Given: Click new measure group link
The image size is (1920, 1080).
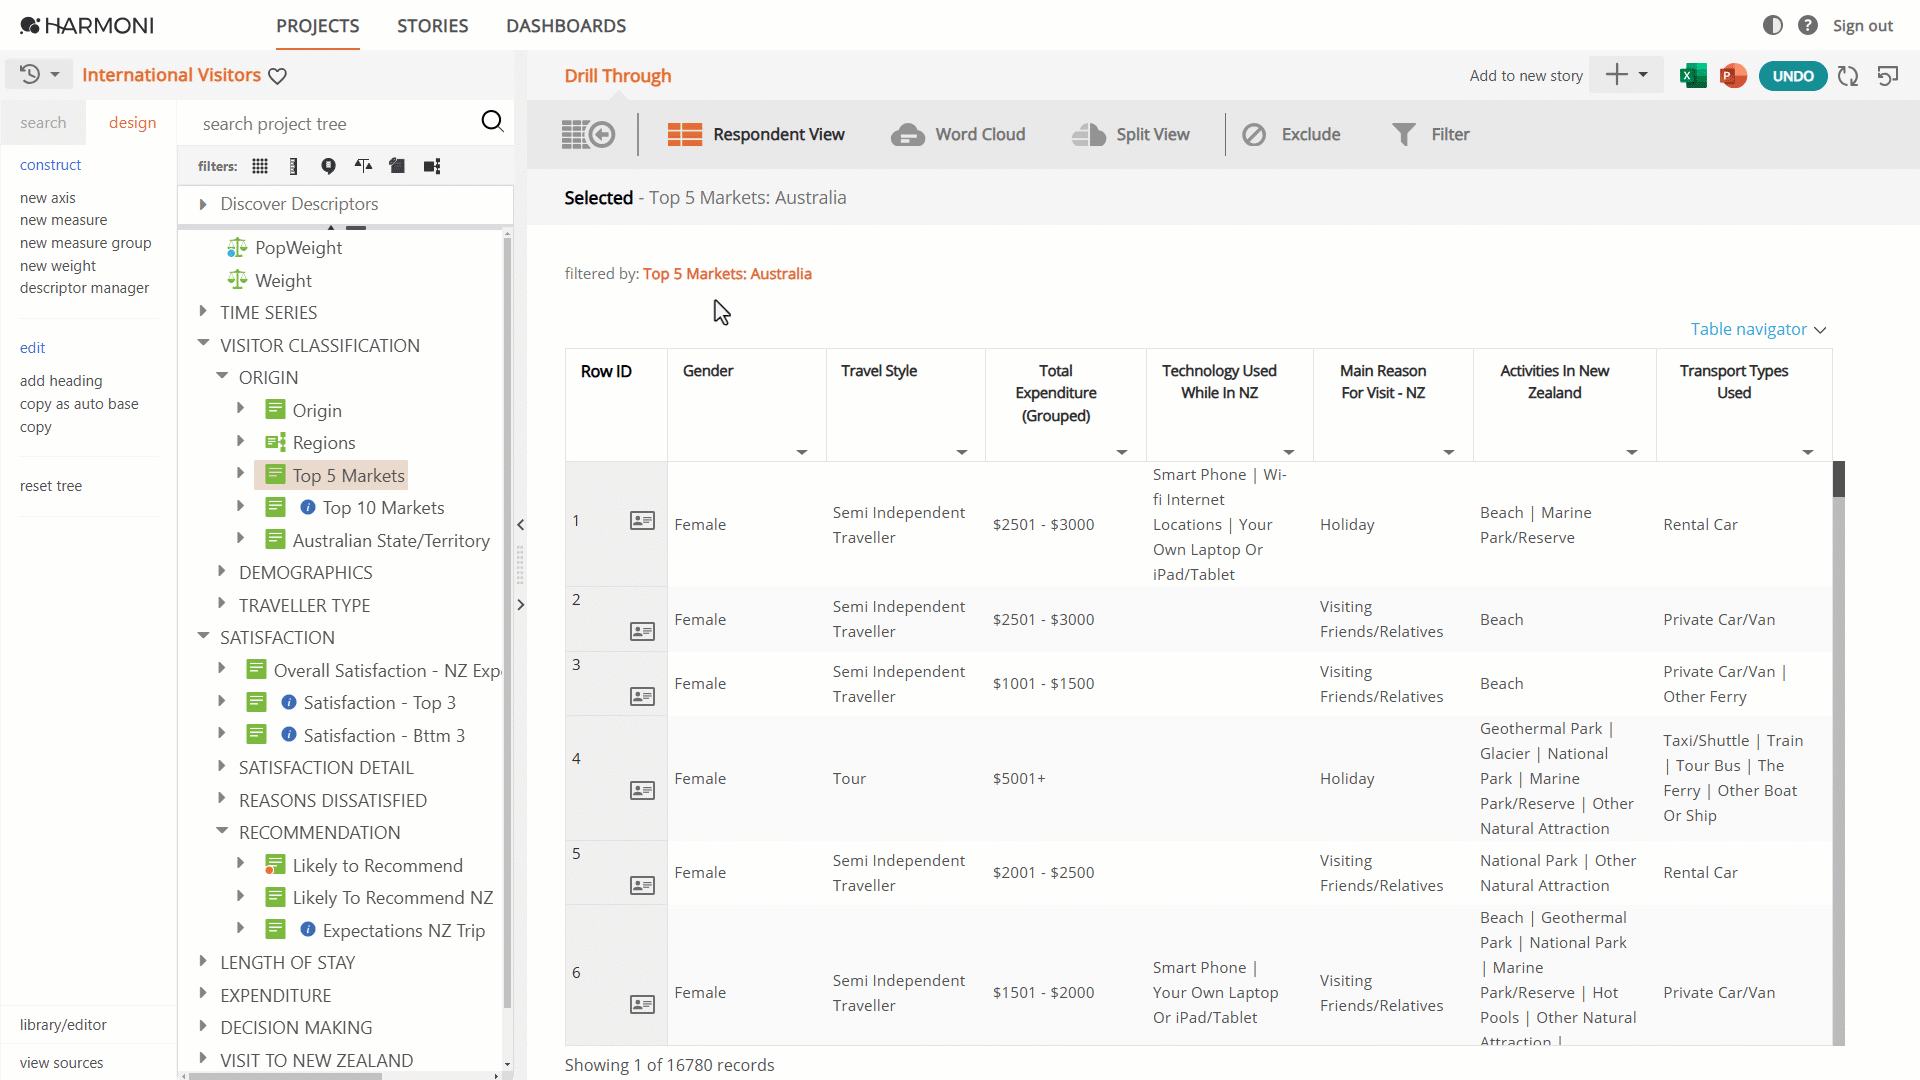Looking at the screenshot, I should coord(85,243).
